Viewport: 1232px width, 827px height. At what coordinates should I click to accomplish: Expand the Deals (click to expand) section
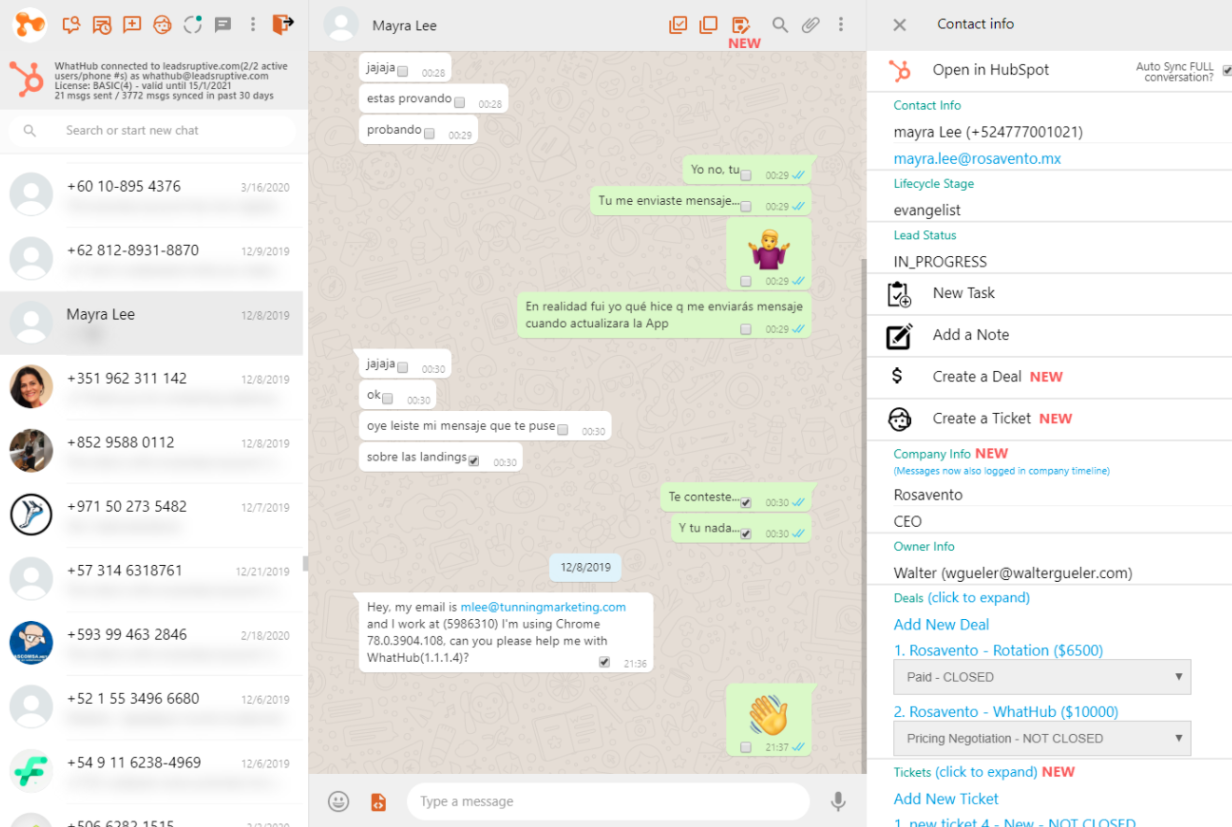point(961,598)
